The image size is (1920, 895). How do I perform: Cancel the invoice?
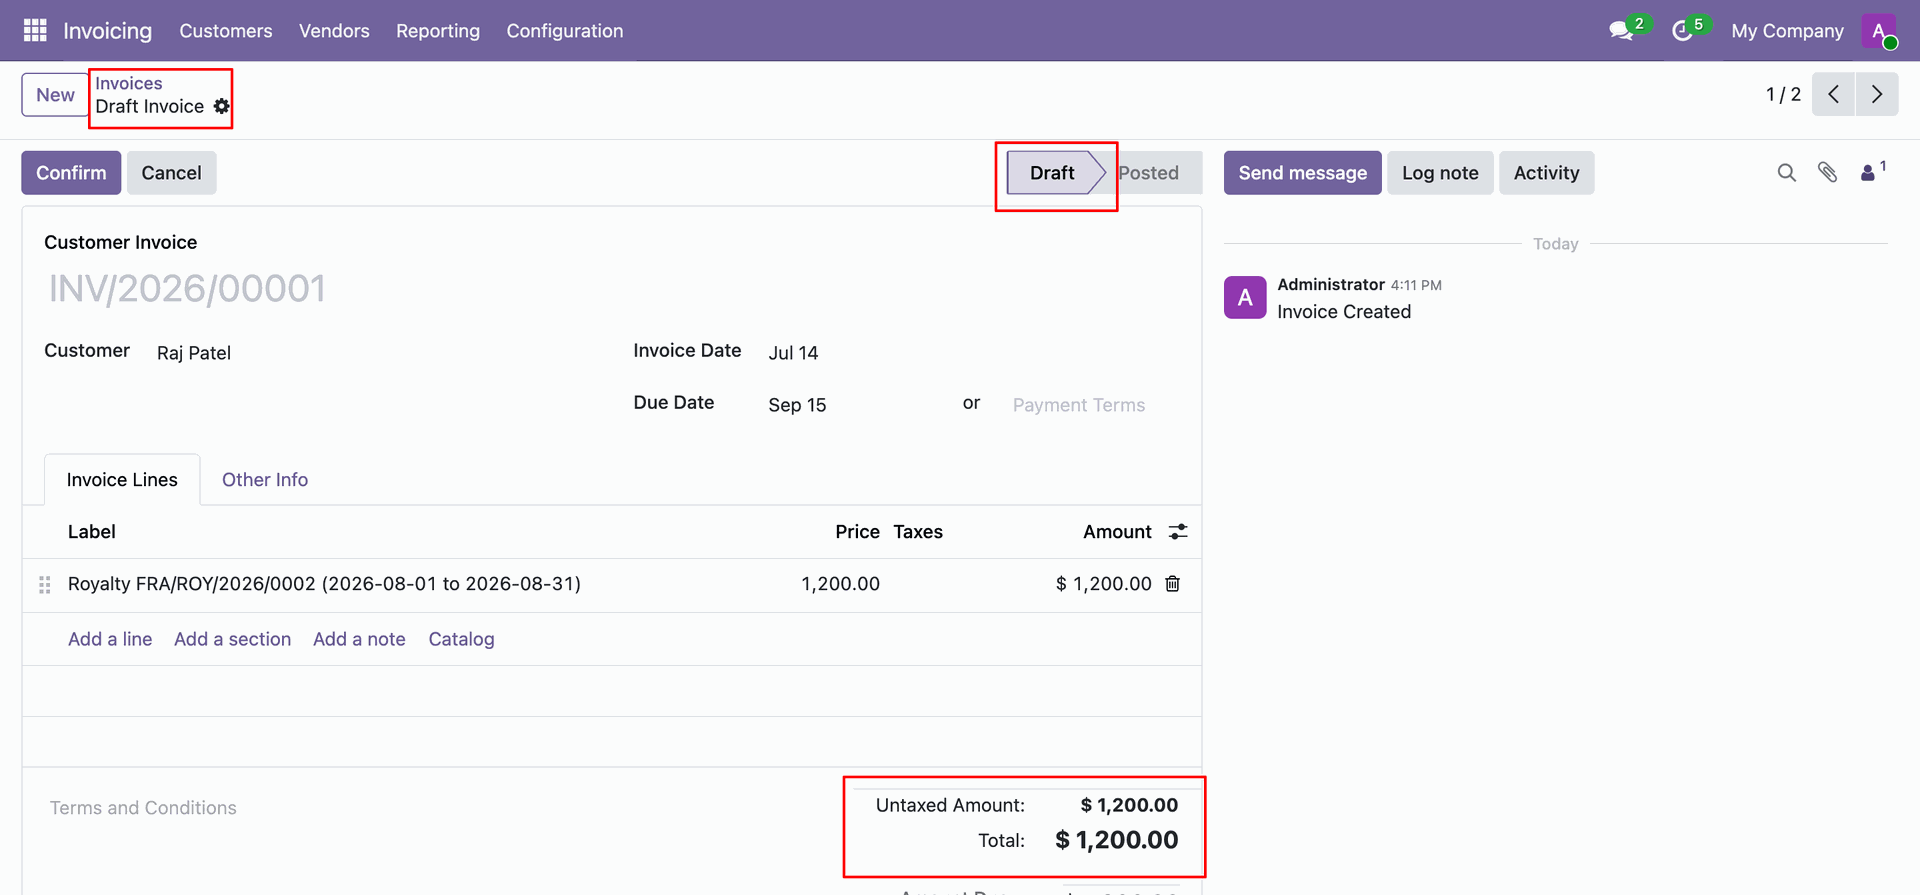point(171,173)
